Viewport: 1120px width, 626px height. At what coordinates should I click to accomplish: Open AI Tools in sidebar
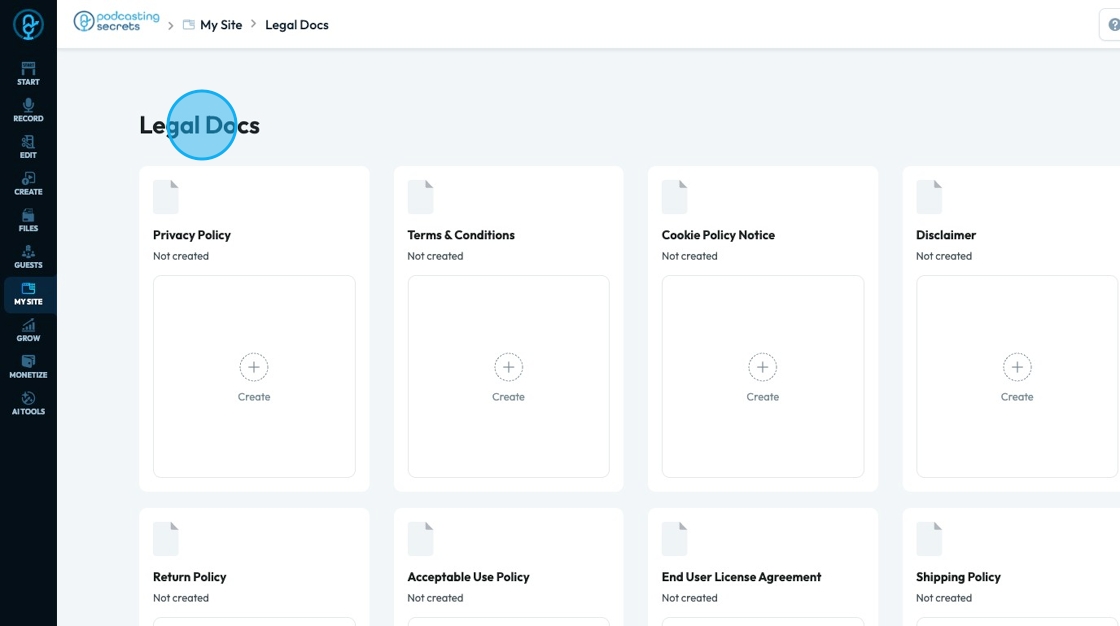(x=28, y=403)
